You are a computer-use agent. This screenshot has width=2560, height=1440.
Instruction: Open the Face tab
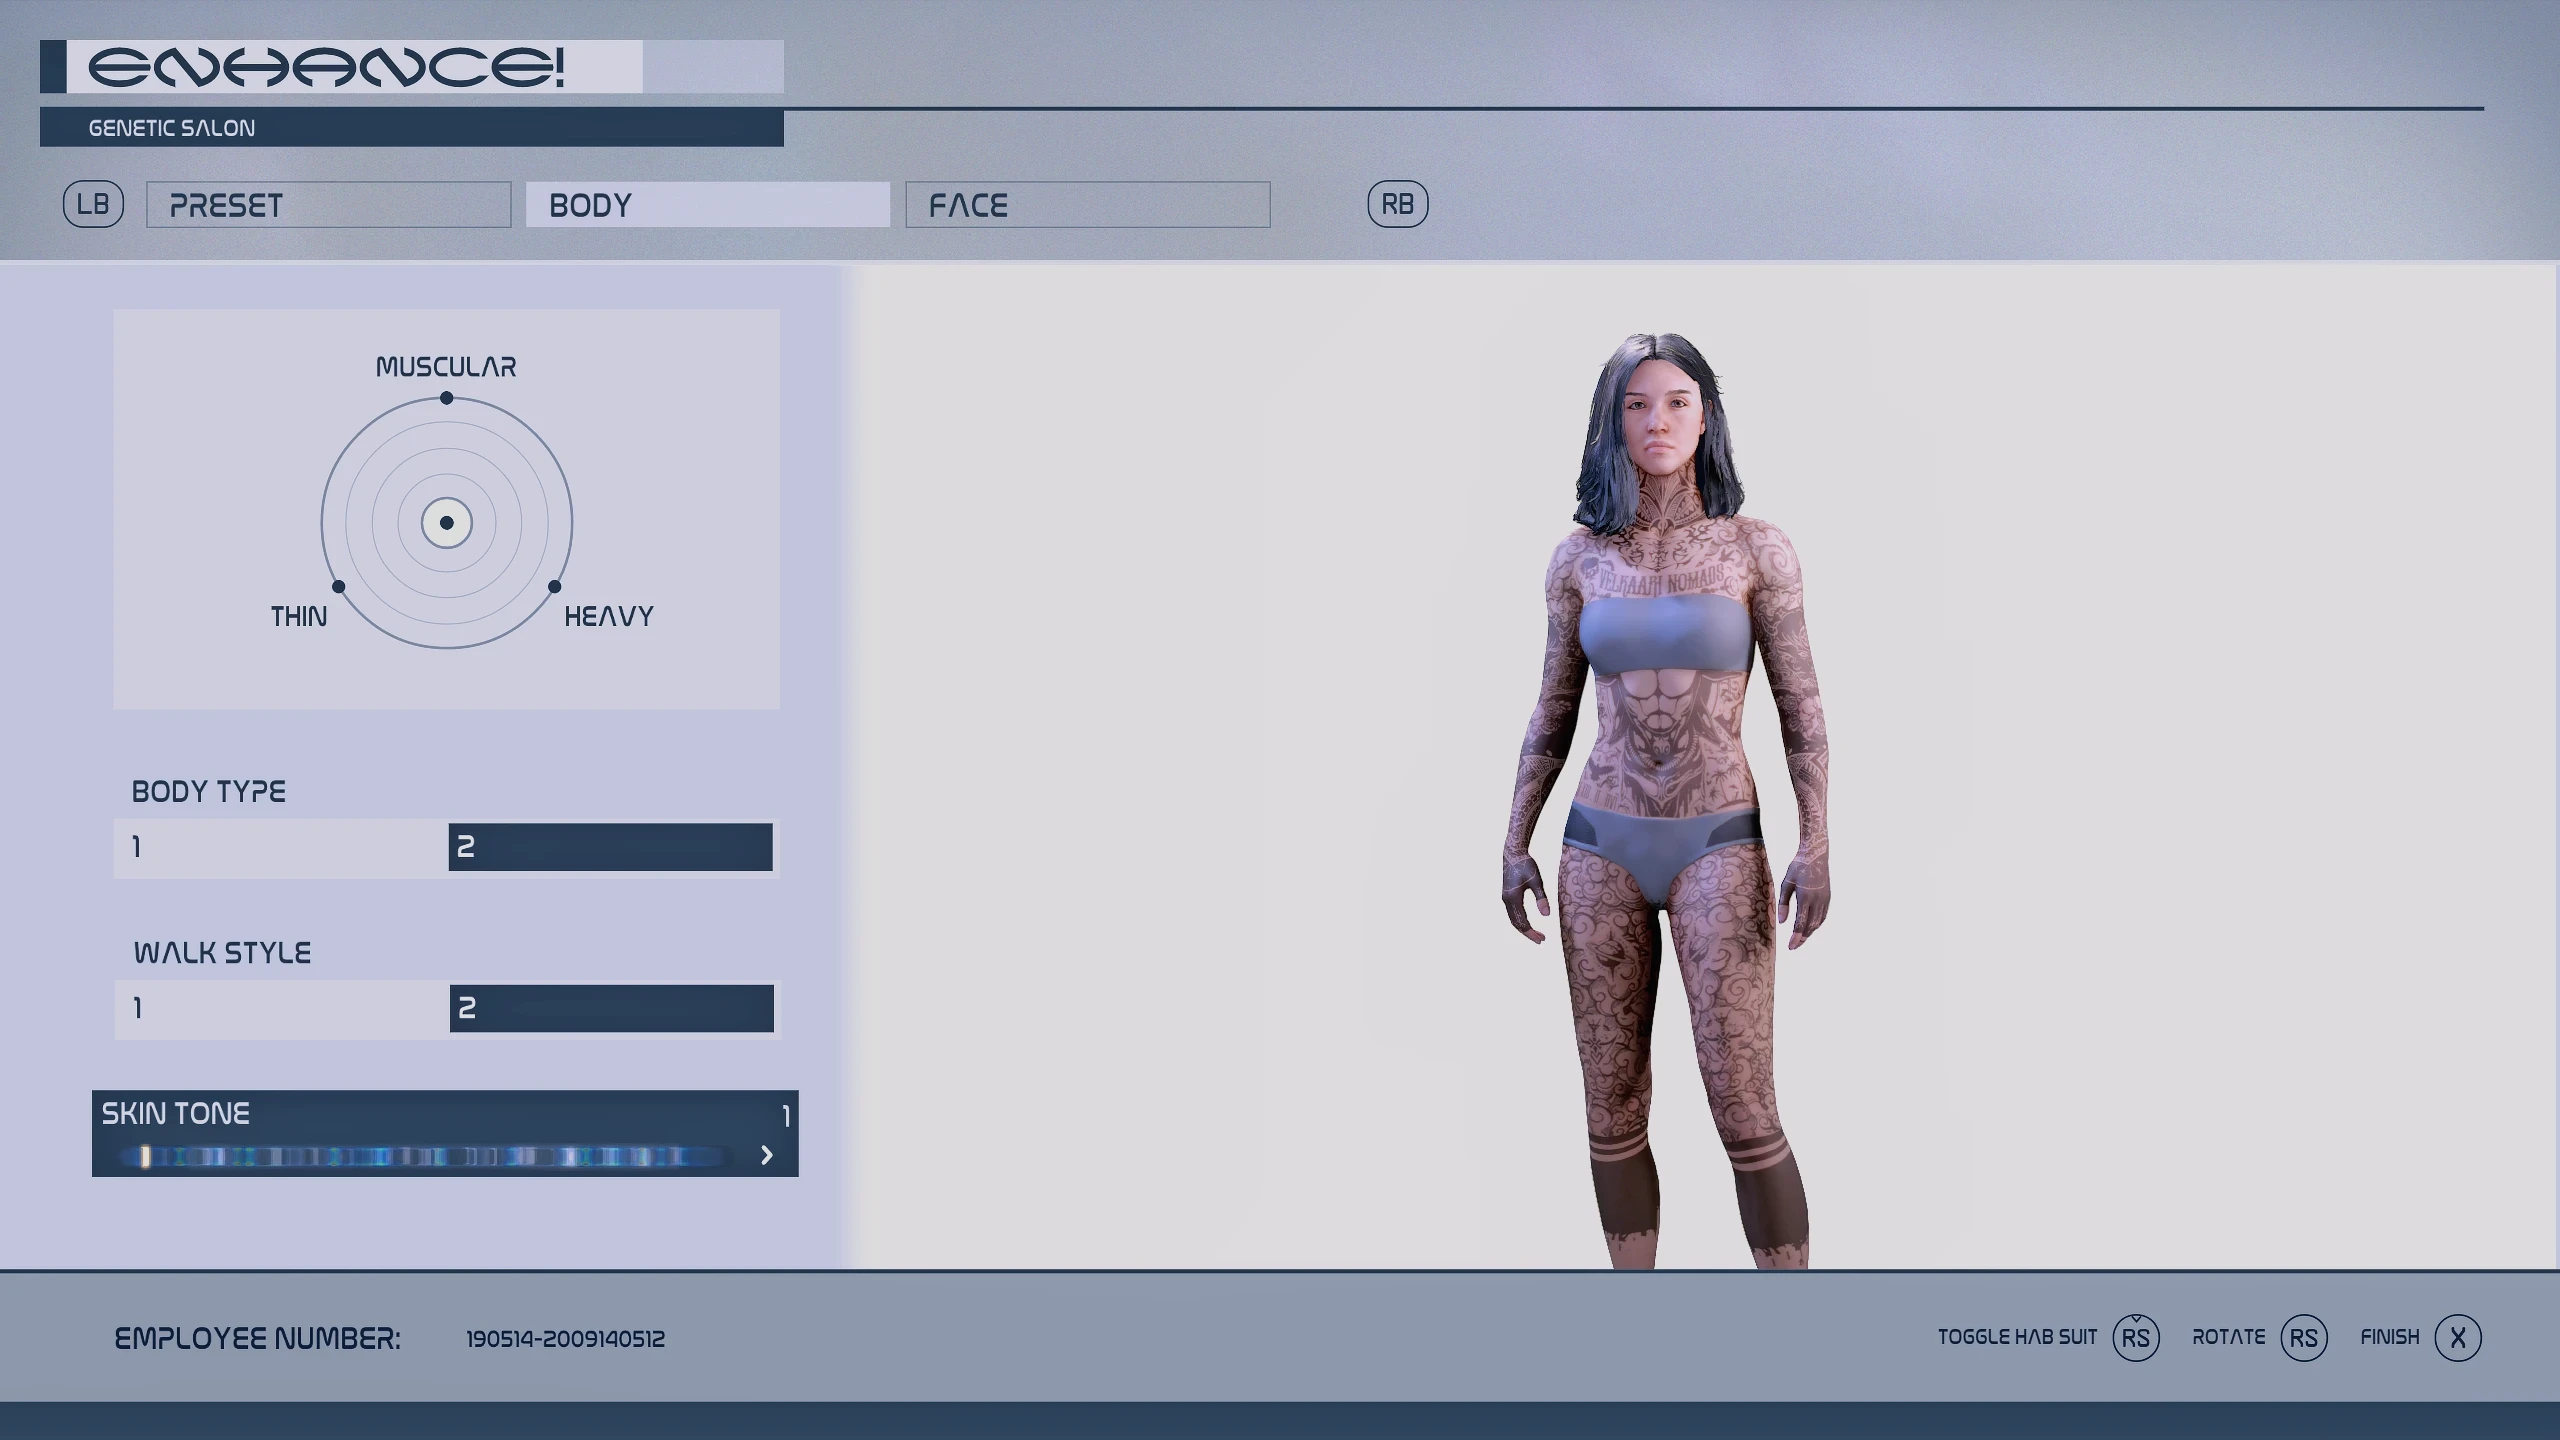coord(1087,205)
